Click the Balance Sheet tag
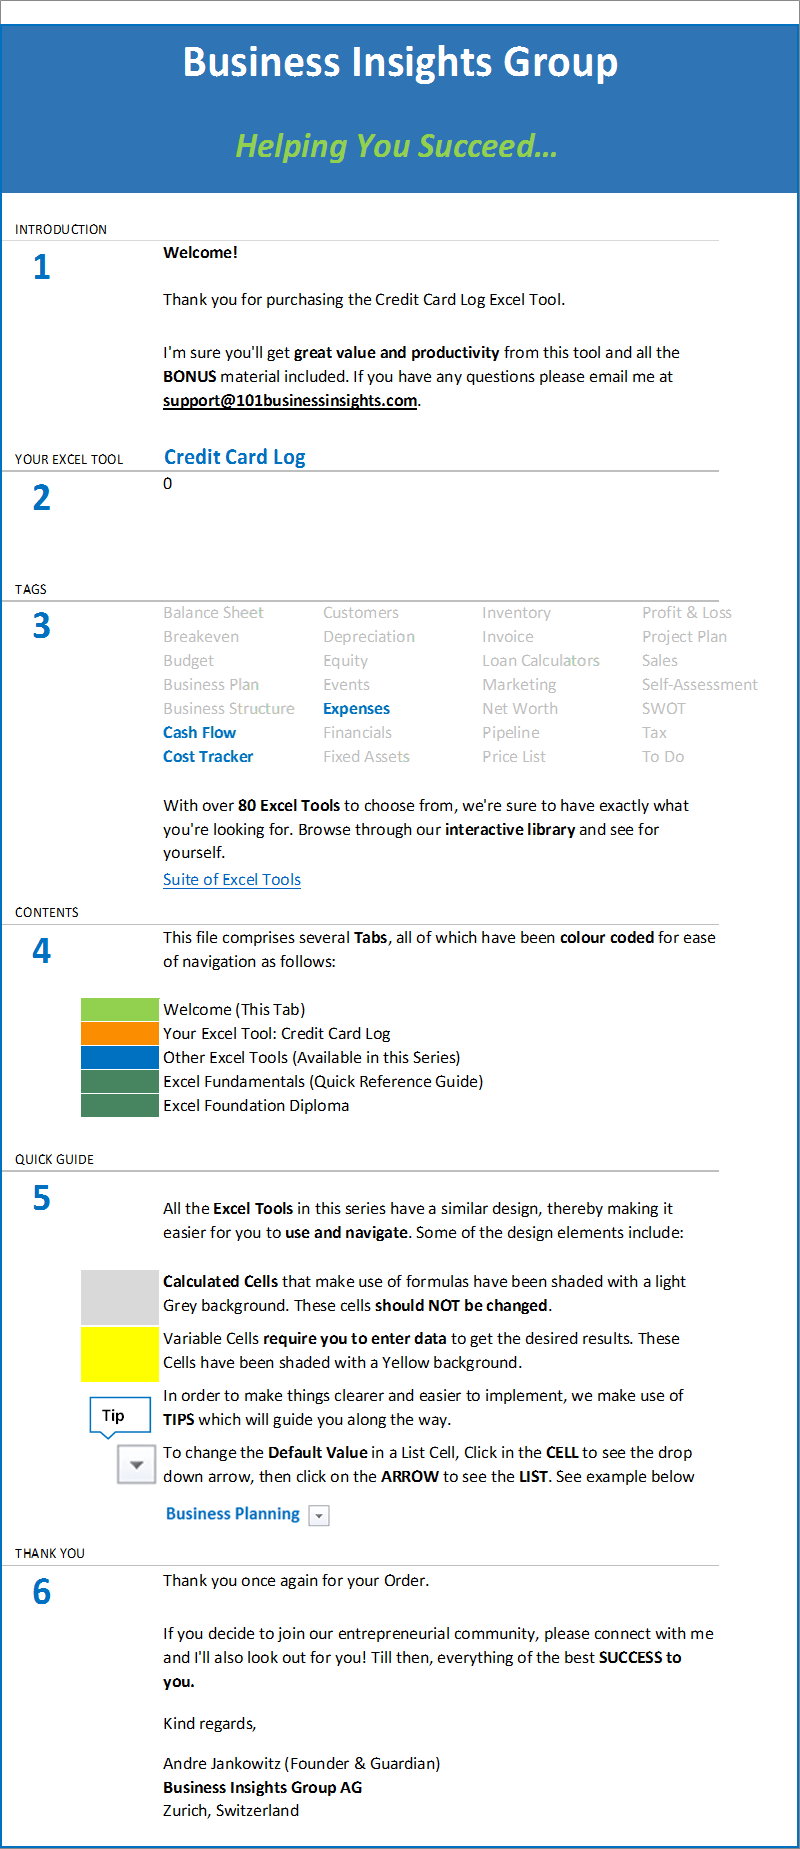 coord(214,612)
